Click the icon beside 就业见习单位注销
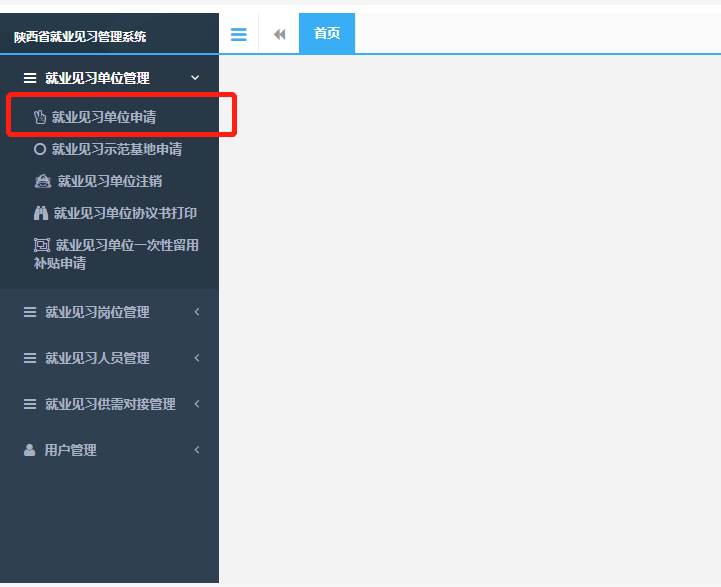721x587 pixels. [43, 181]
